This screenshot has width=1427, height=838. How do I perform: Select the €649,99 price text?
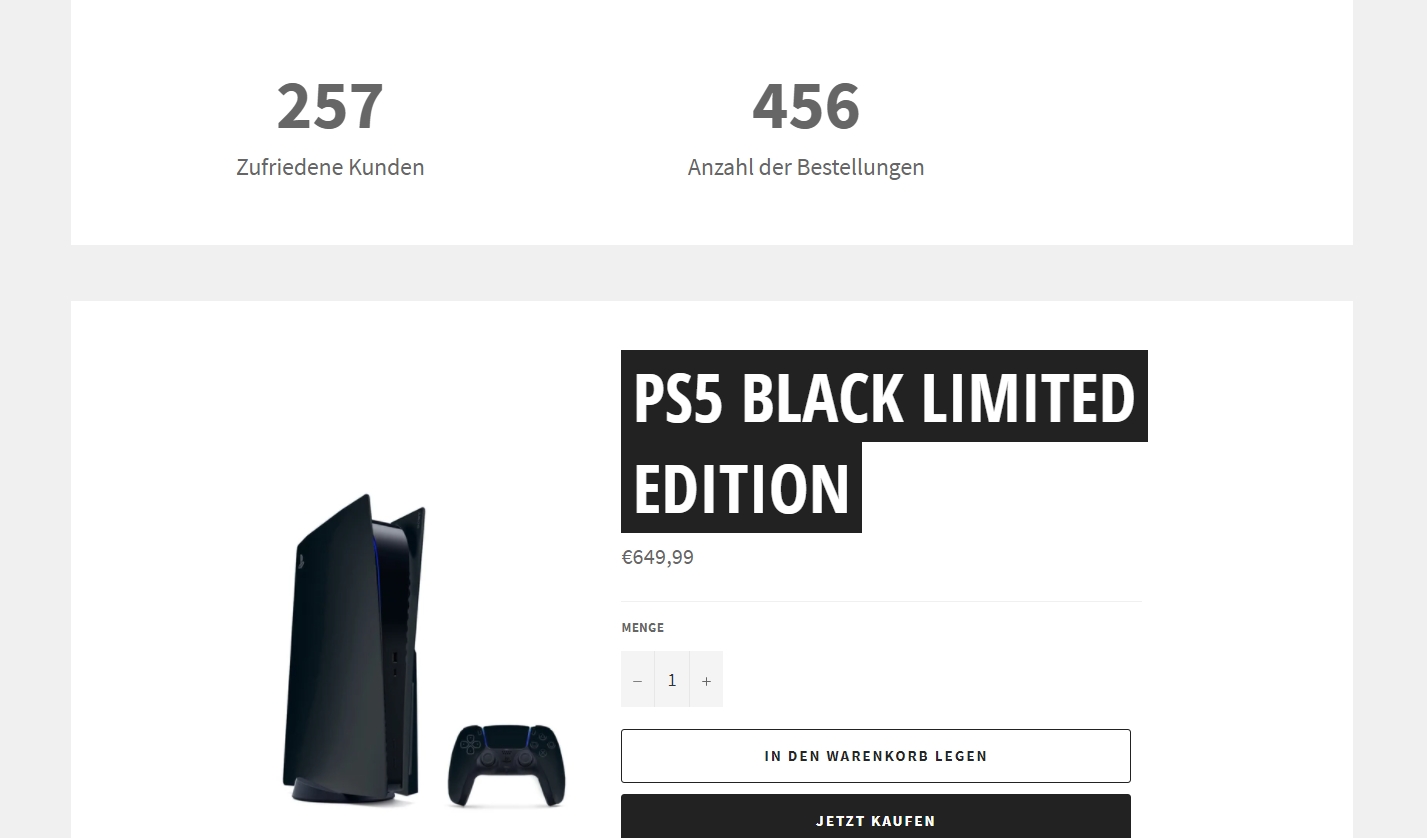pyautogui.click(x=657, y=557)
